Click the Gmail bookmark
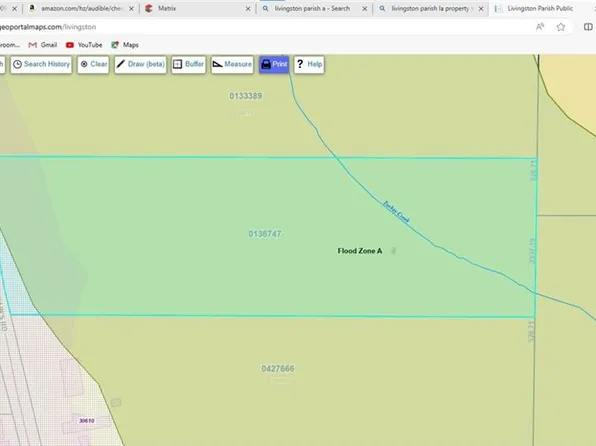The image size is (596, 446). click(43, 45)
